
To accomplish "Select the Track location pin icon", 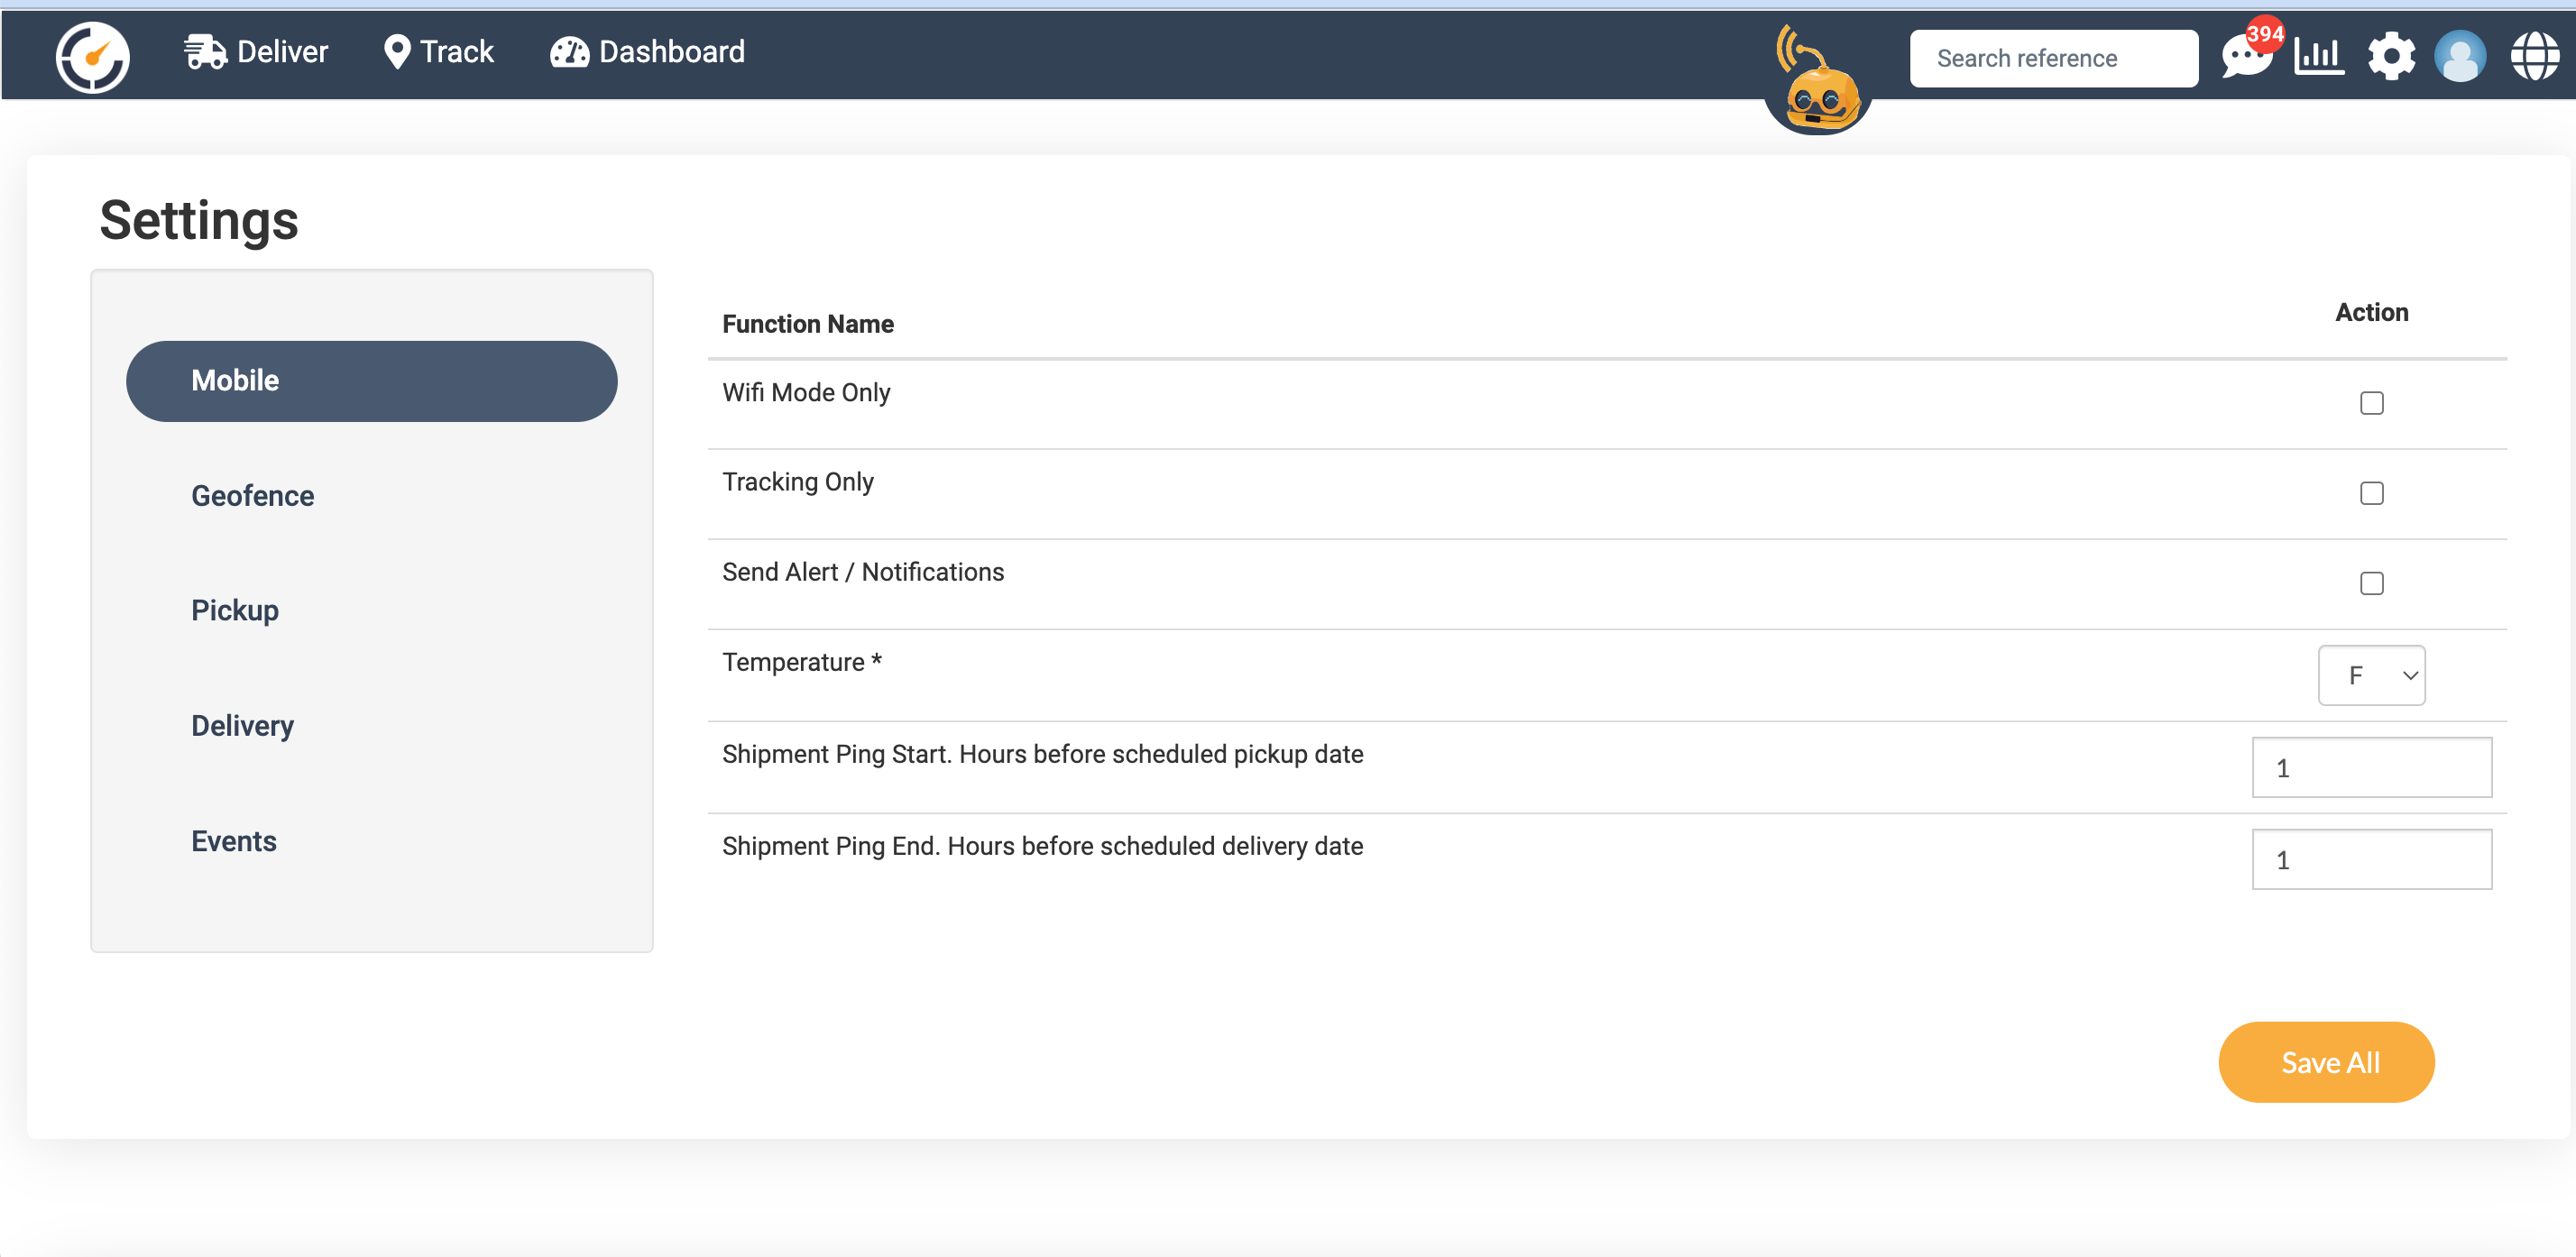I will click(x=396, y=51).
